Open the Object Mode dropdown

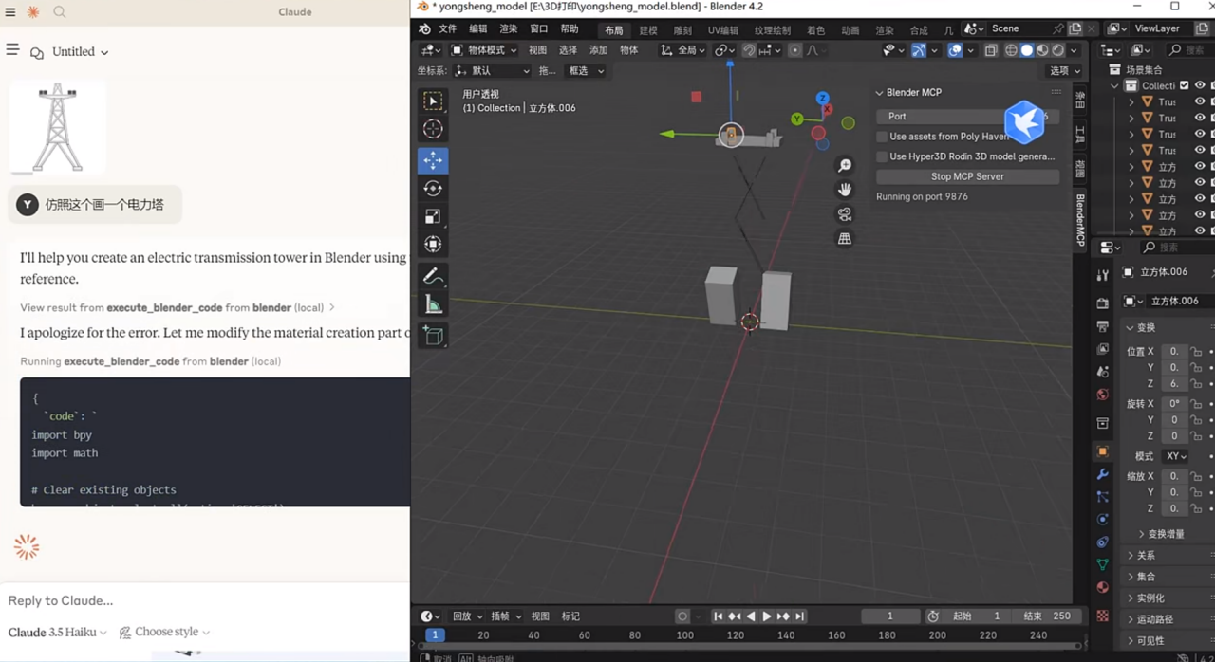(484, 50)
